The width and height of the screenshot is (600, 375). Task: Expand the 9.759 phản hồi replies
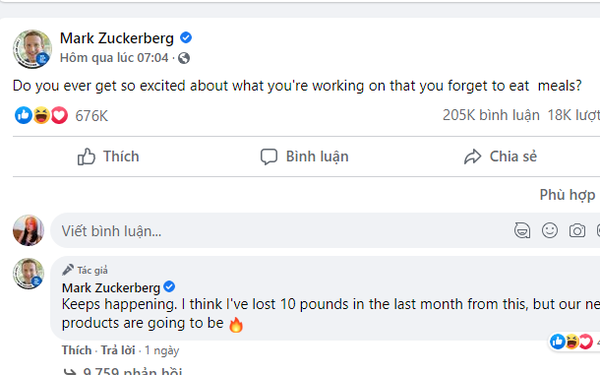pyautogui.click(x=123, y=371)
